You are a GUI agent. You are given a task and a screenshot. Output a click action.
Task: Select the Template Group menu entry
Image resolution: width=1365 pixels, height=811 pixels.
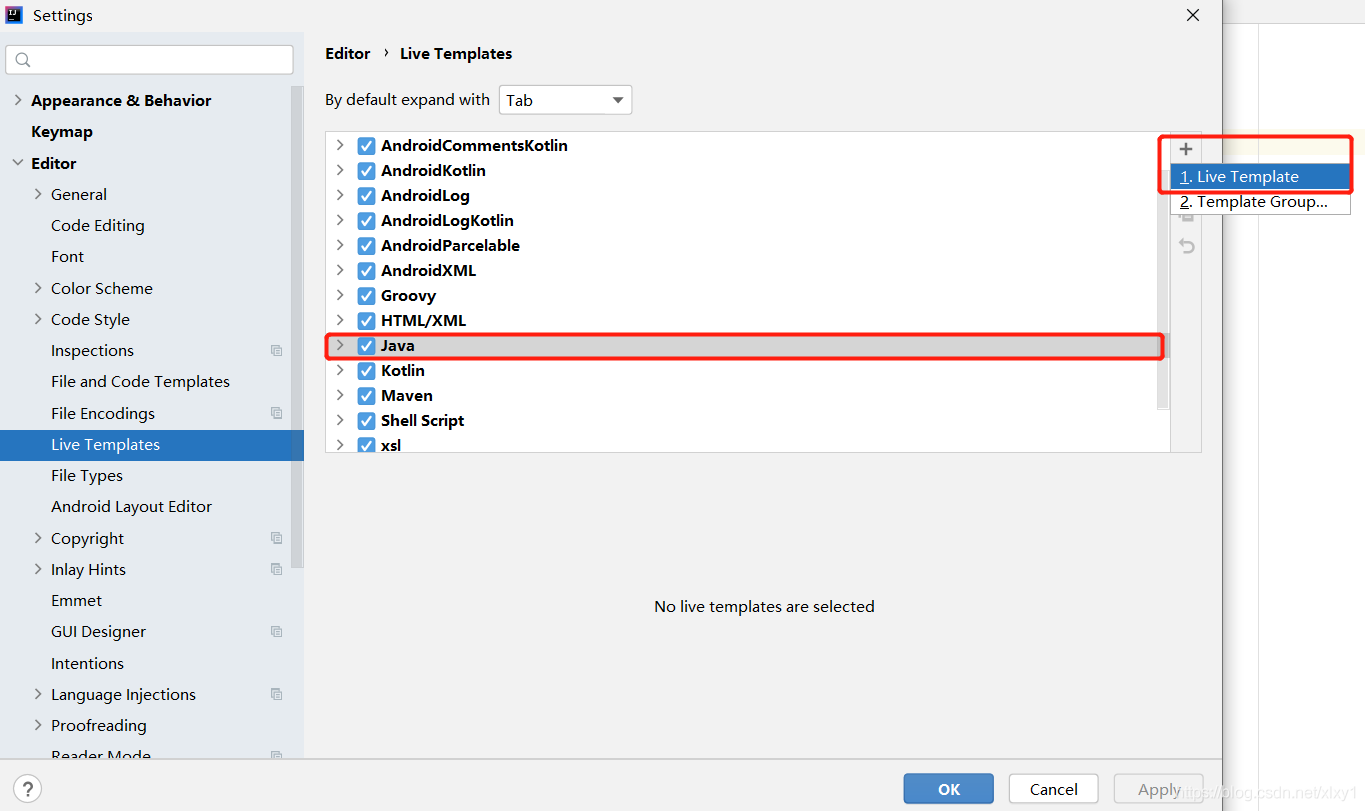point(1260,202)
